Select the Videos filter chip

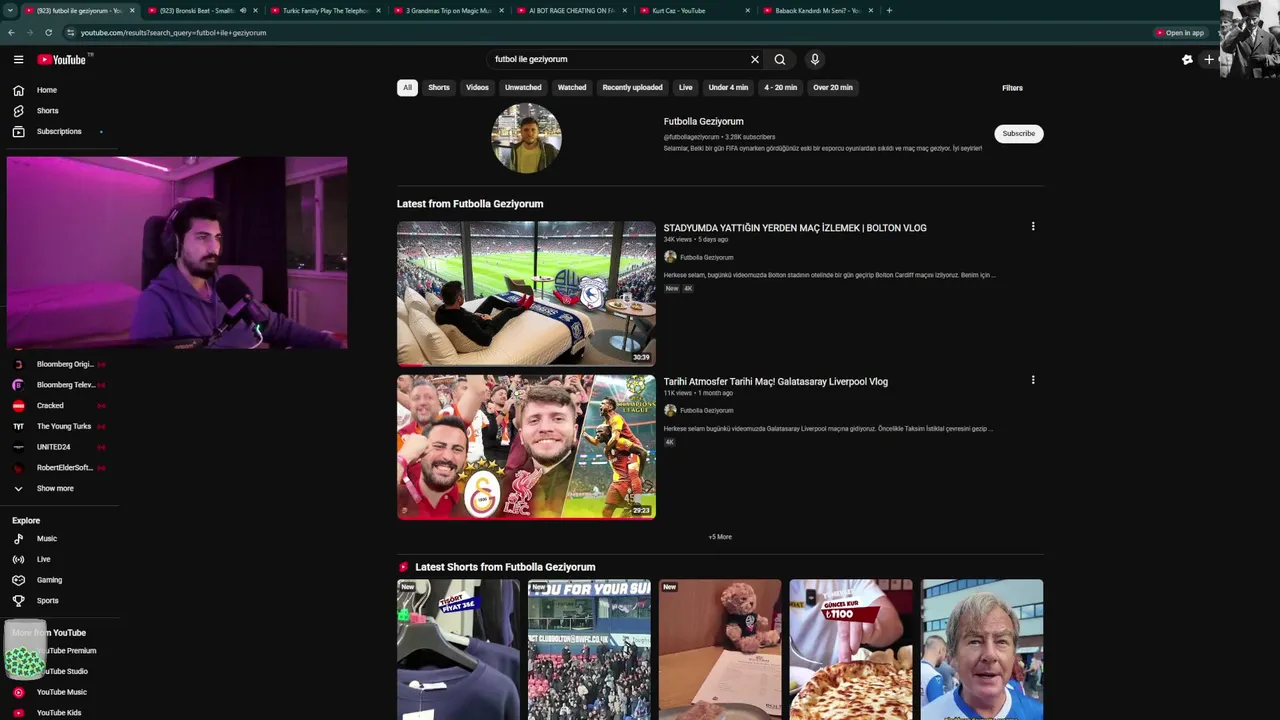coord(477,87)
